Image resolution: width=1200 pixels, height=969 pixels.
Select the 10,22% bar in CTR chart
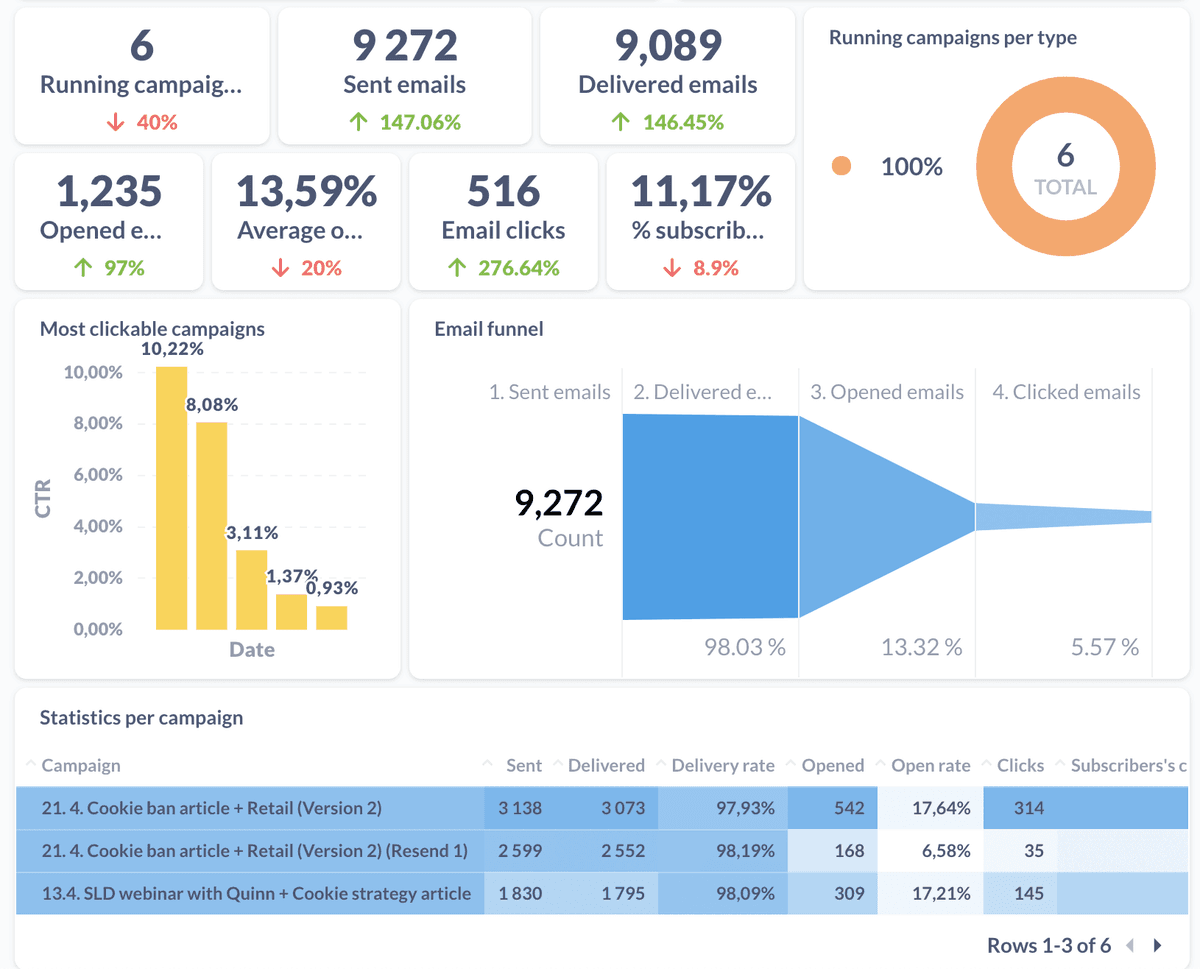pos(171,498)
